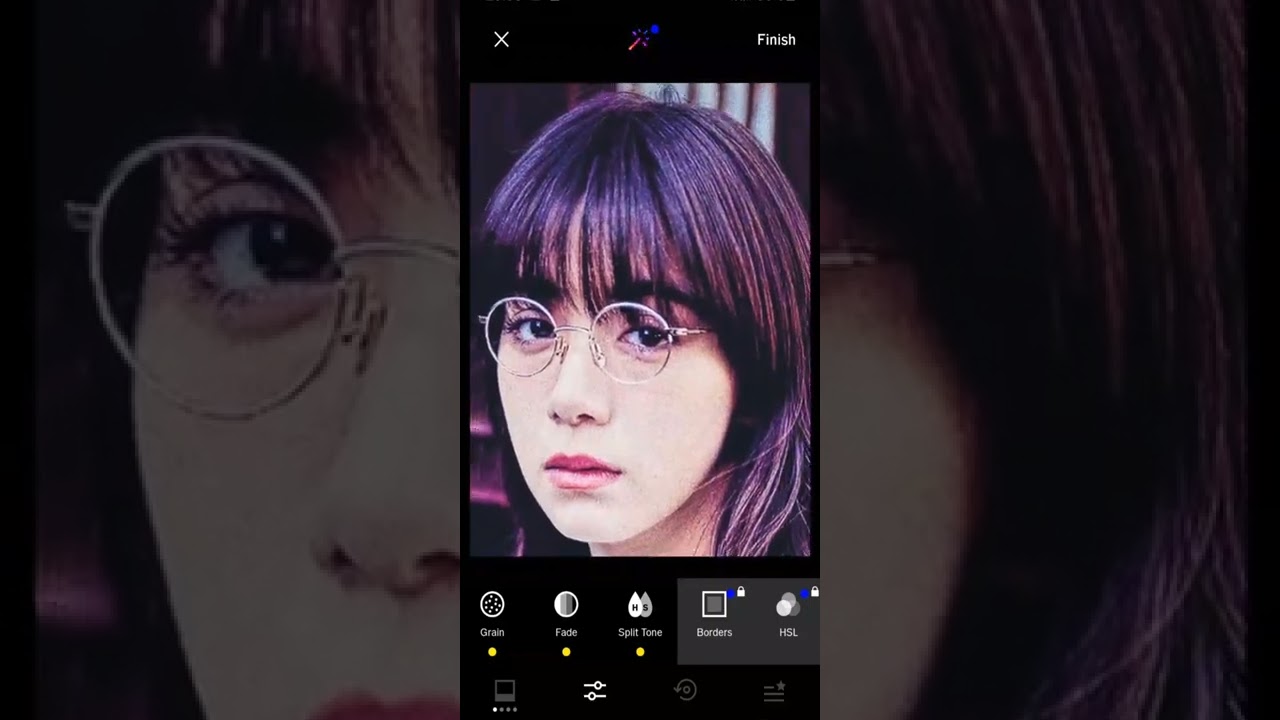This screenshot has height=720, width=1280.
Task: Tap the yellow dot under Fade
Action: pyautogui.click(x=566, y=652)
